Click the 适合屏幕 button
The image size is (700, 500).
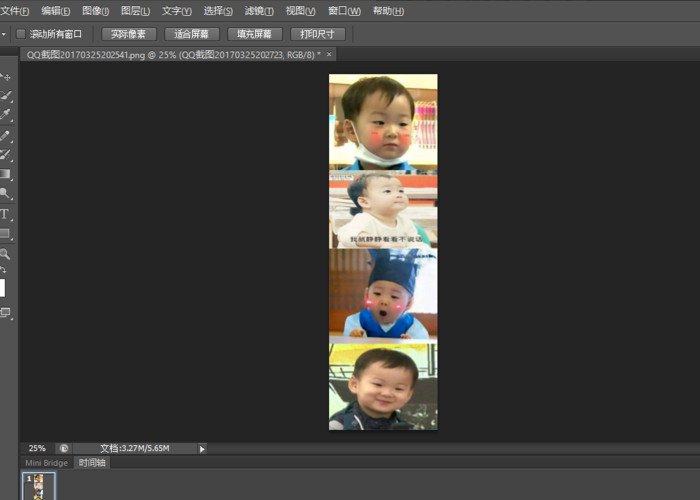coord(192,34)
